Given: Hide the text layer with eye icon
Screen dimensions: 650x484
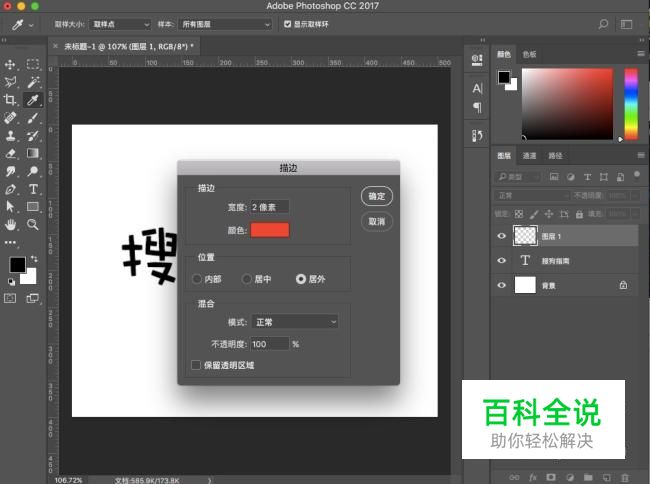Looking at the screenshot, I should [502, 260].
